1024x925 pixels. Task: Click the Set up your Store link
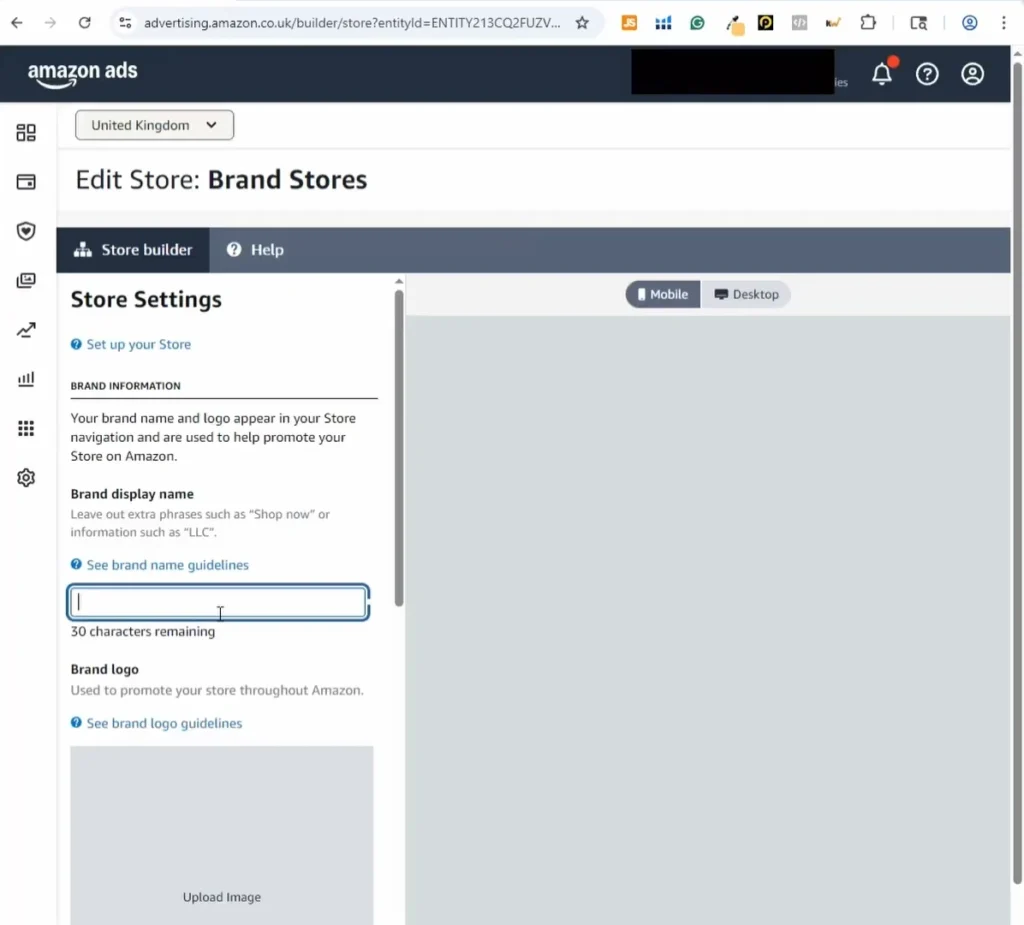coord(138,344)
